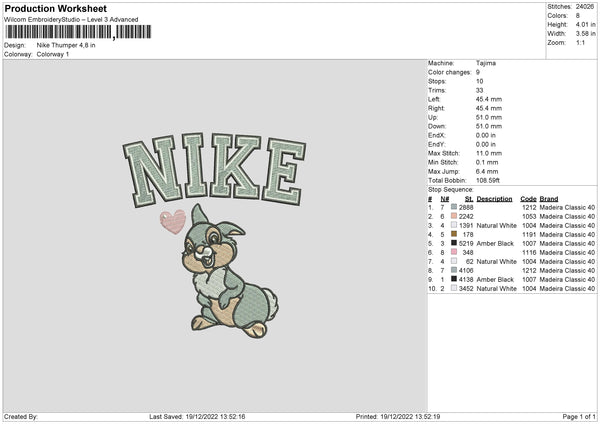Image resolution: width=600 pixels, height=424 pixels.
Task: Click the Thumper bunny embroidery image
Action: (x=230, y=271)
